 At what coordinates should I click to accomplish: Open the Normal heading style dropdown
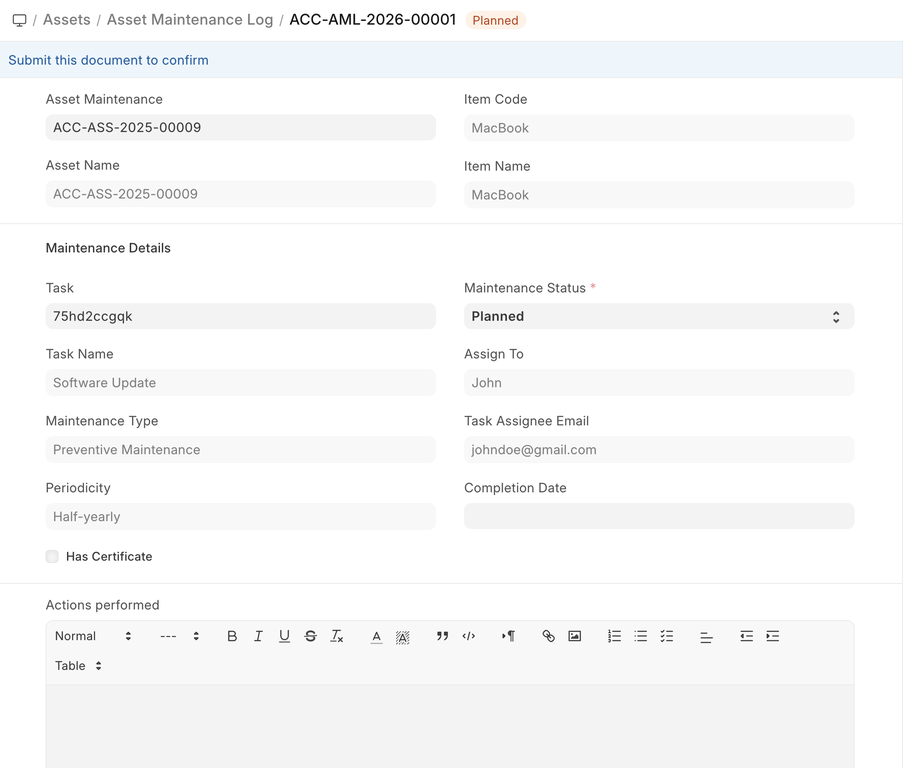click(92, 636)
